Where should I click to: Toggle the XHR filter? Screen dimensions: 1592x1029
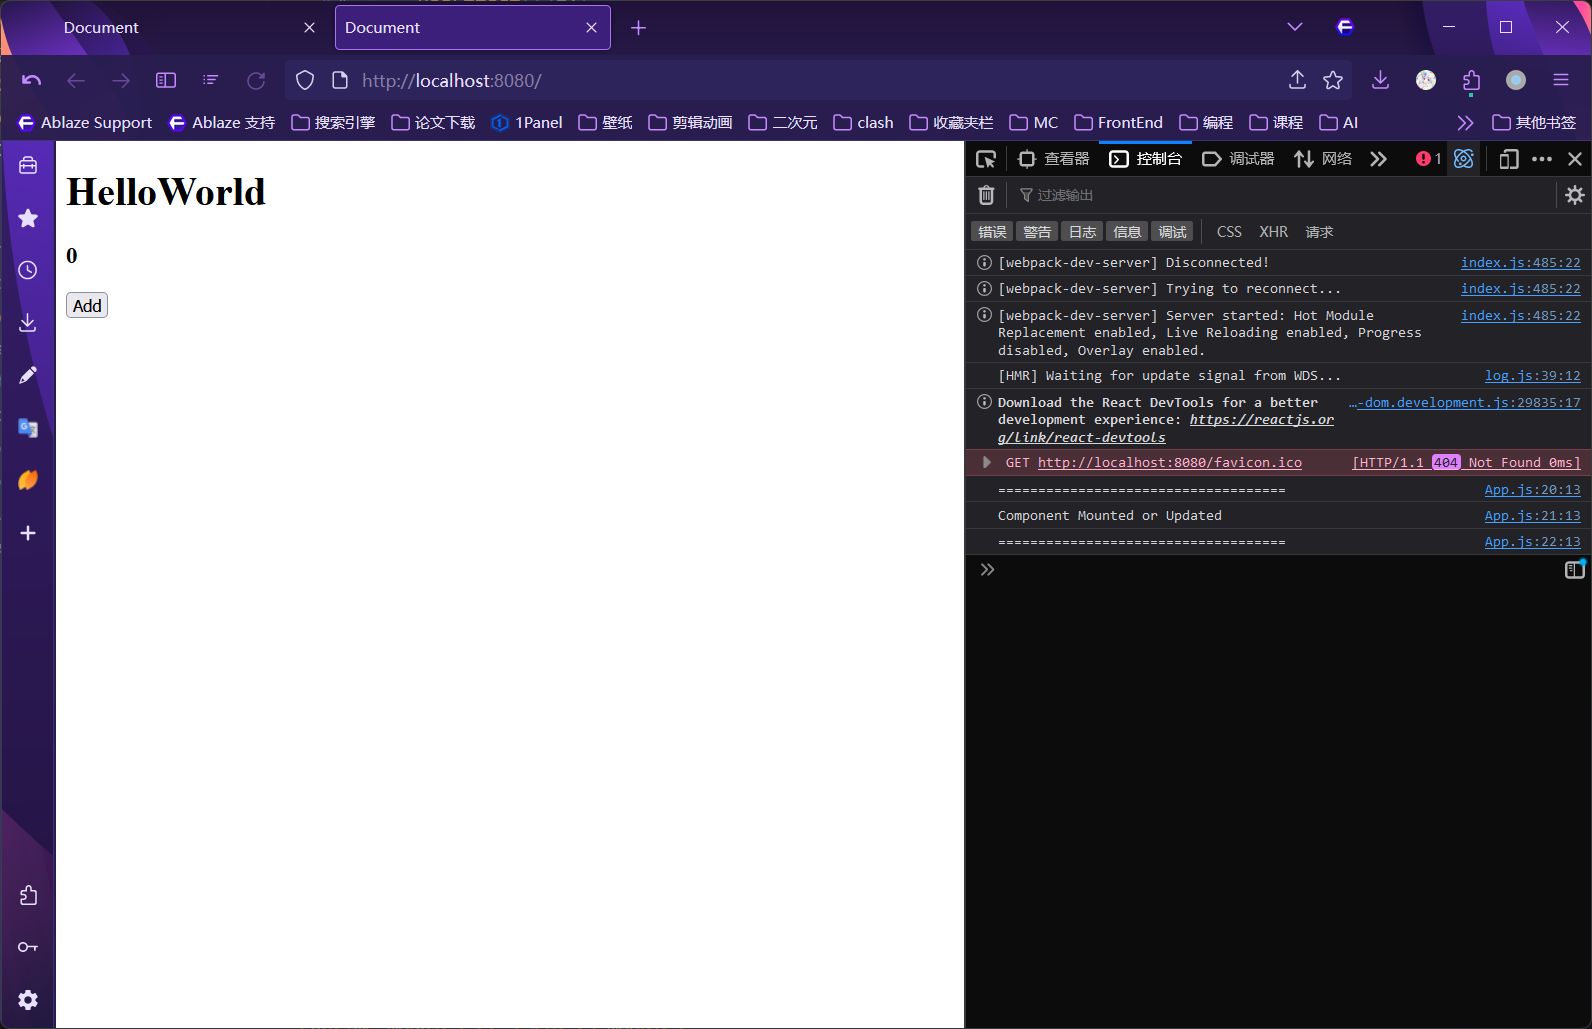[x=1273, y=232]
